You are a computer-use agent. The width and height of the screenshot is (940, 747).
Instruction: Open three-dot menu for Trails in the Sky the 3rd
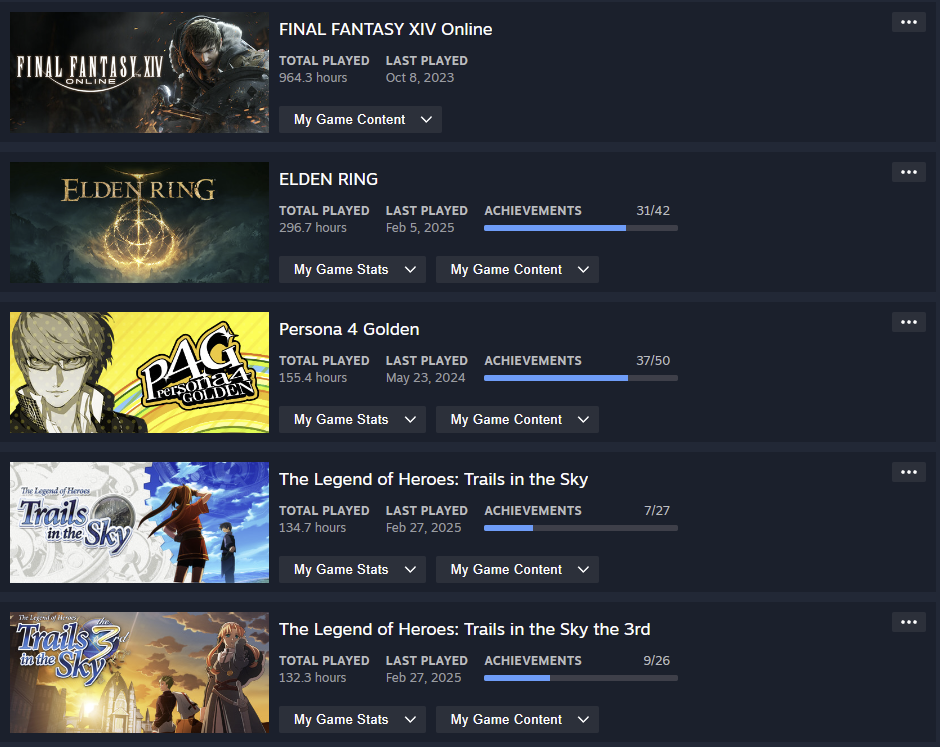pos(909,622)
